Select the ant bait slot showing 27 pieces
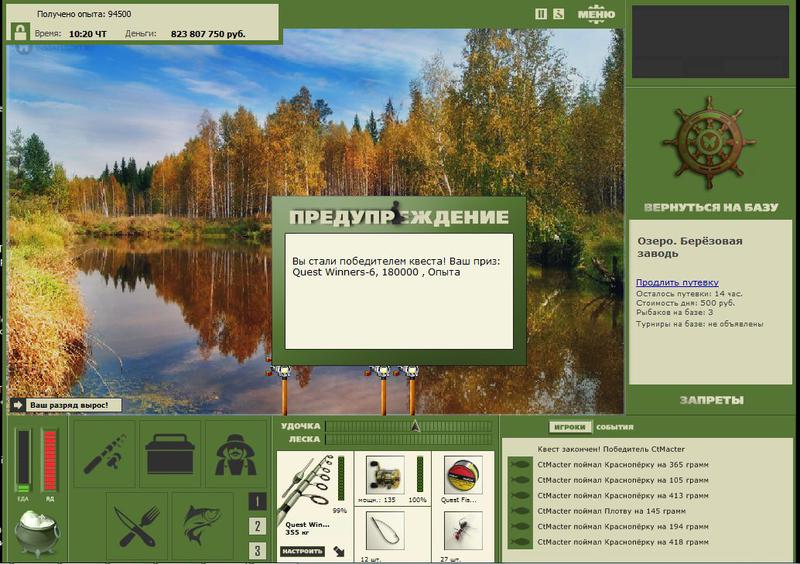The height and width of the screenshot is (564, 800). (x=463, y=531)
